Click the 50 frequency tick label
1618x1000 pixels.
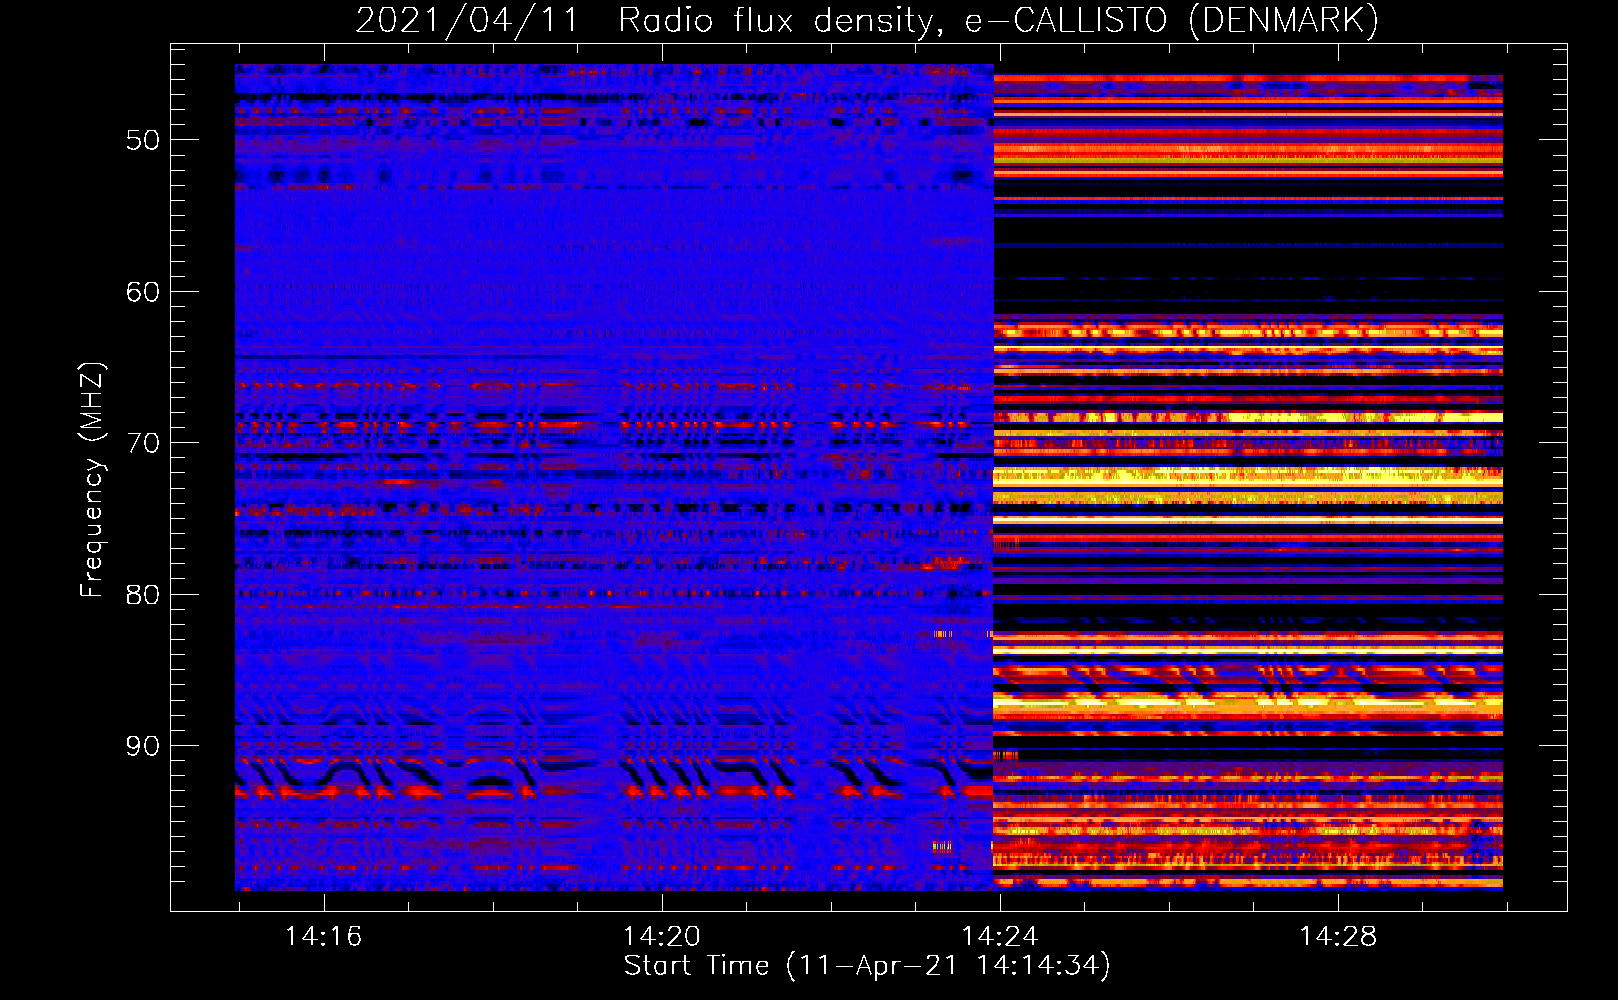tap(143, 140)
